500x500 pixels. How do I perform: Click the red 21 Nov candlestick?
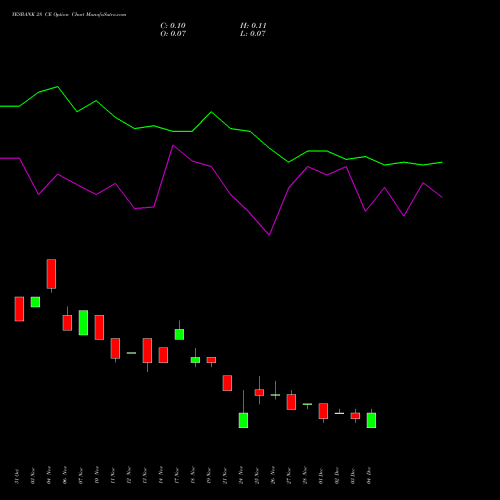click(227, 383)
